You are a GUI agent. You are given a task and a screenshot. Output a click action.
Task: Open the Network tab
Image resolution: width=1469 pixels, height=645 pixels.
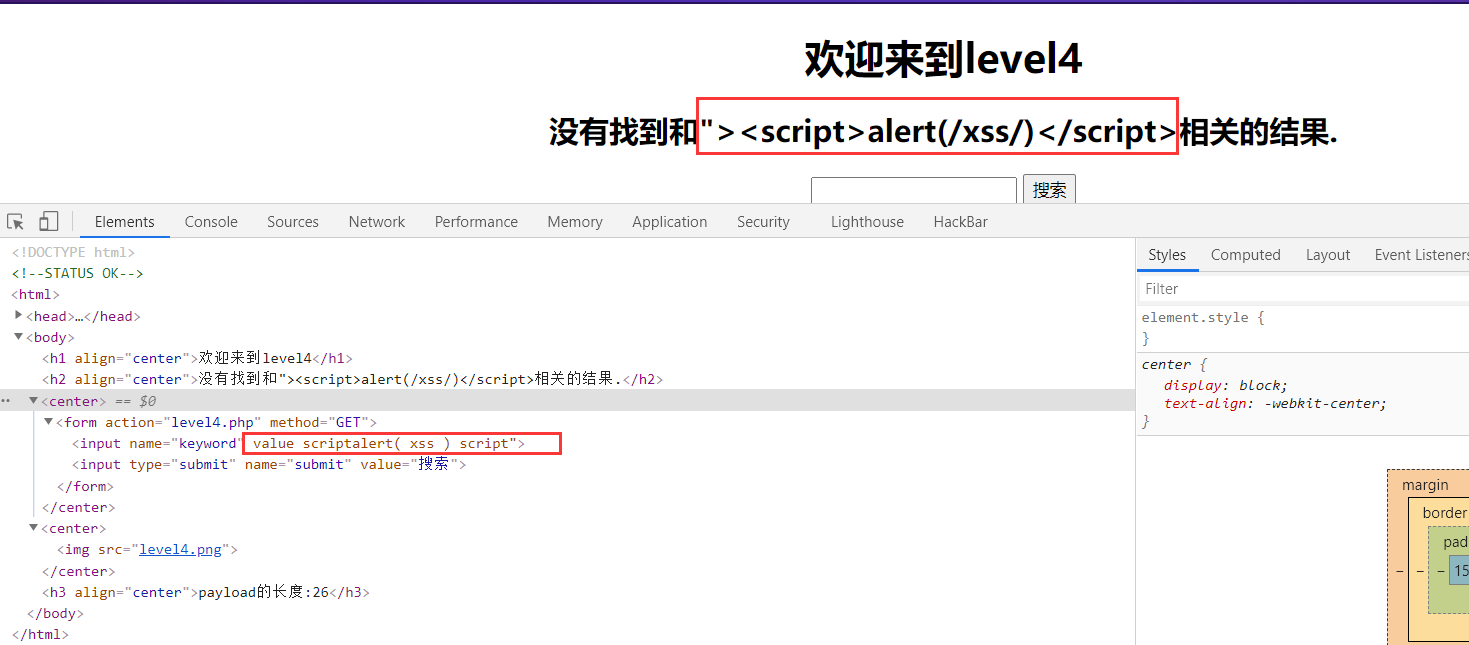coord(377,222)
